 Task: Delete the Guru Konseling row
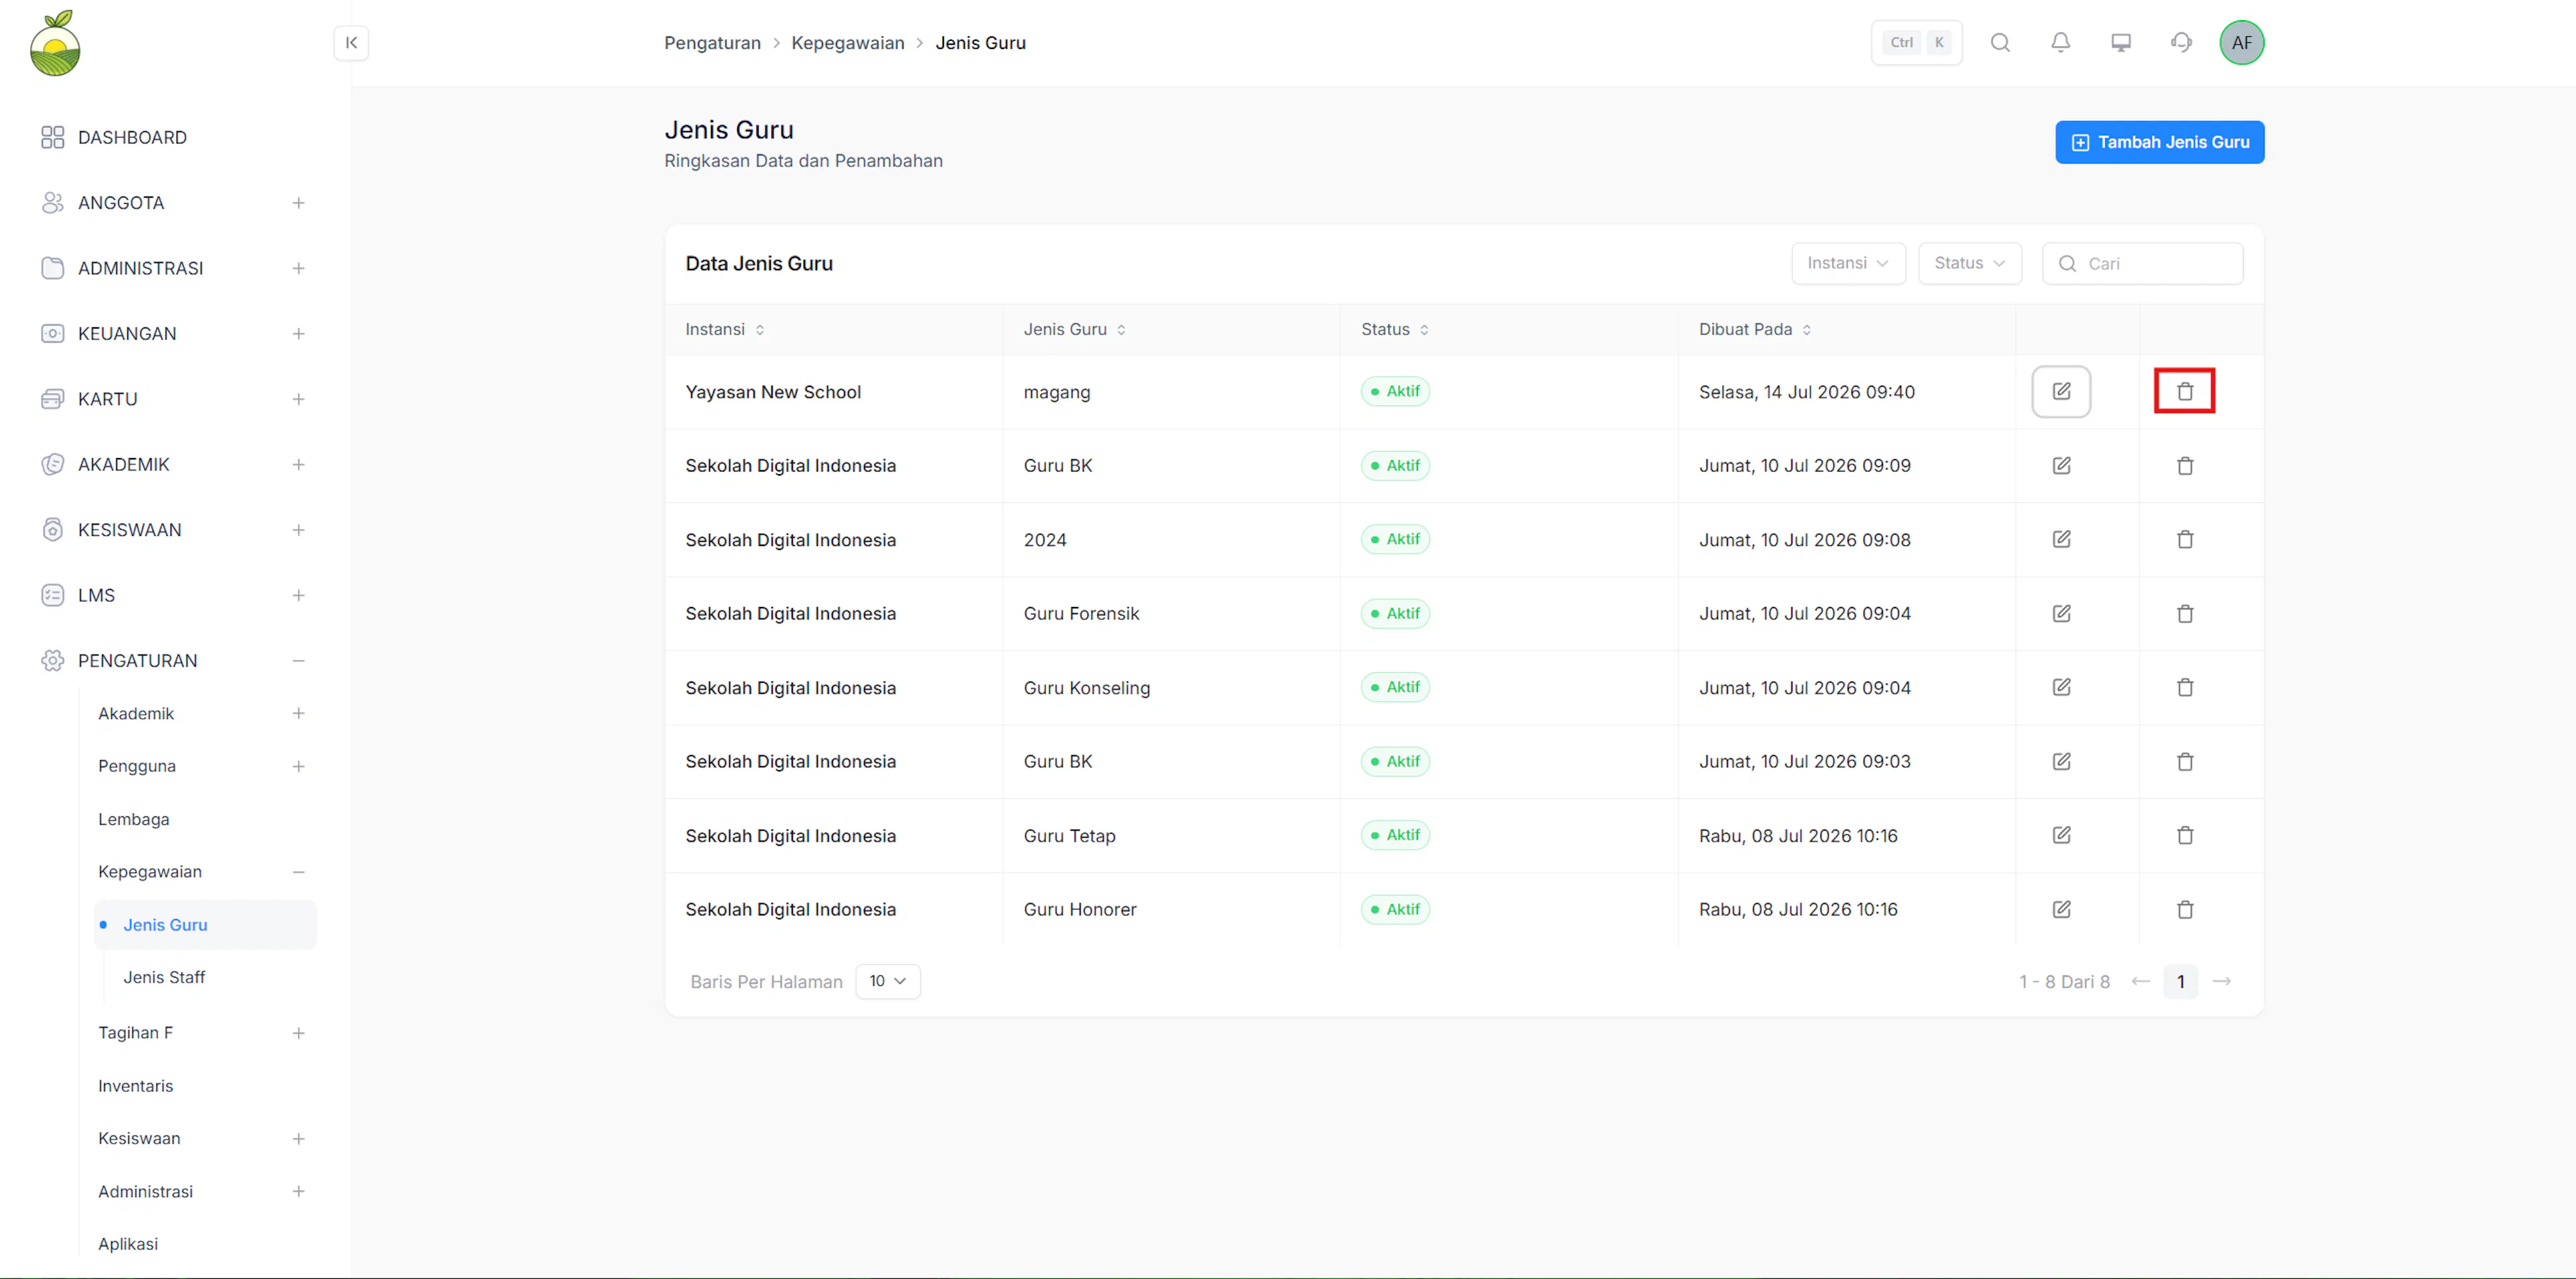click(x=2185, y=688)
